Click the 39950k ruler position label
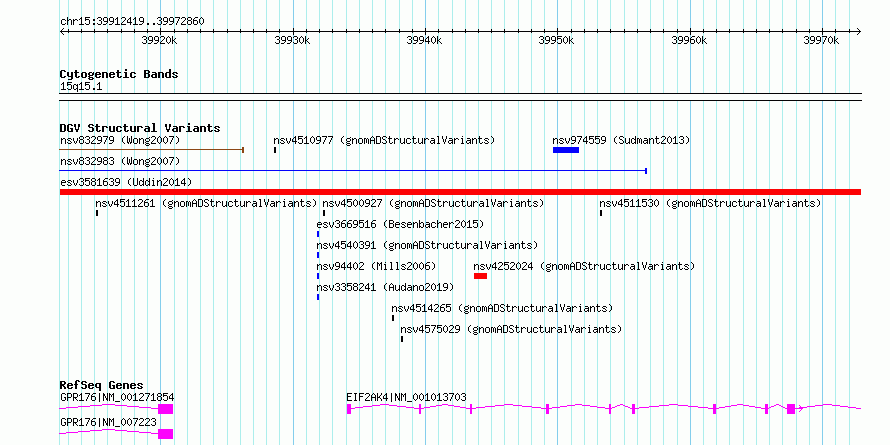The height and width of the screenshot is (445, 890). [x=557, y=40]
